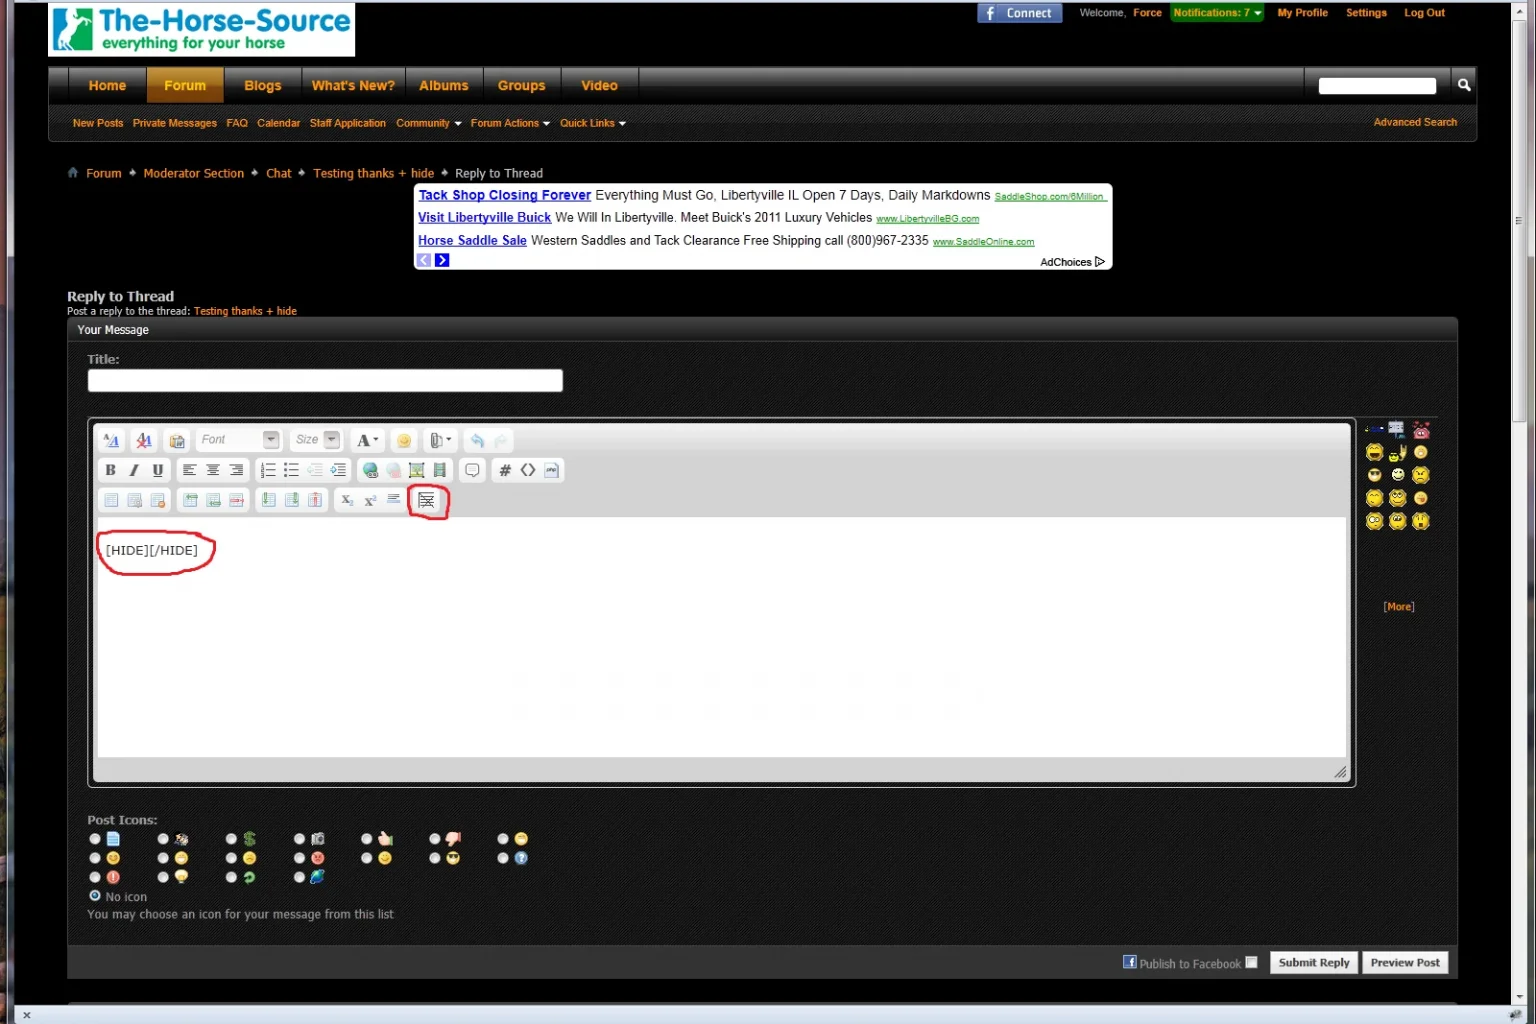Expand Forum Actions dropdown
Screen dimensions: 1536x1024
pos(510,123)
